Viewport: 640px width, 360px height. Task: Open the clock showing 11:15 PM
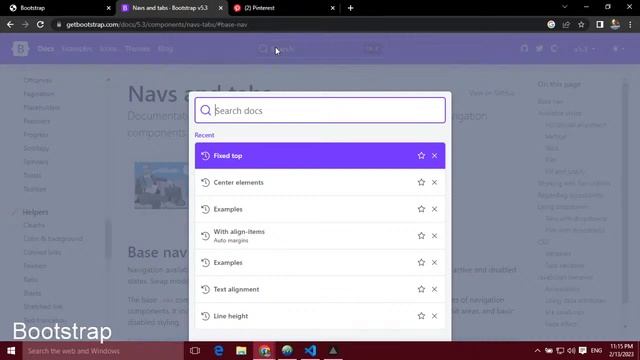click(622, 351)
